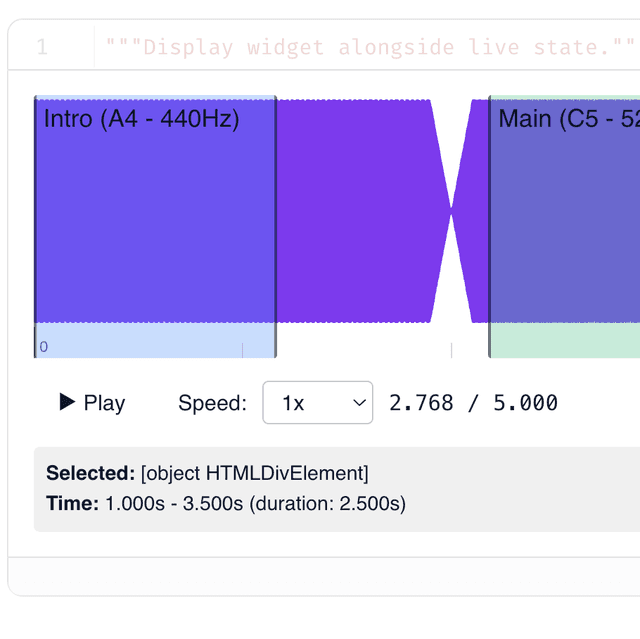Click the purple waveform between the regions
Image resolution: width=640 pixels, height=639 pixels.
click(x=353, y=211)
